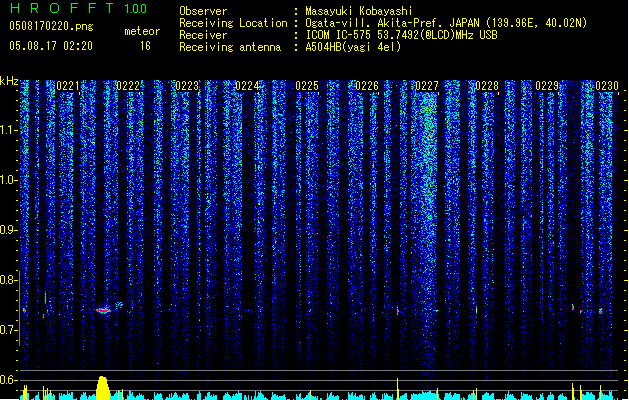The height and width of the screenshot is (400, 629).
Task: Click the 0221 time marker
Action: click(x=68, y=86)
